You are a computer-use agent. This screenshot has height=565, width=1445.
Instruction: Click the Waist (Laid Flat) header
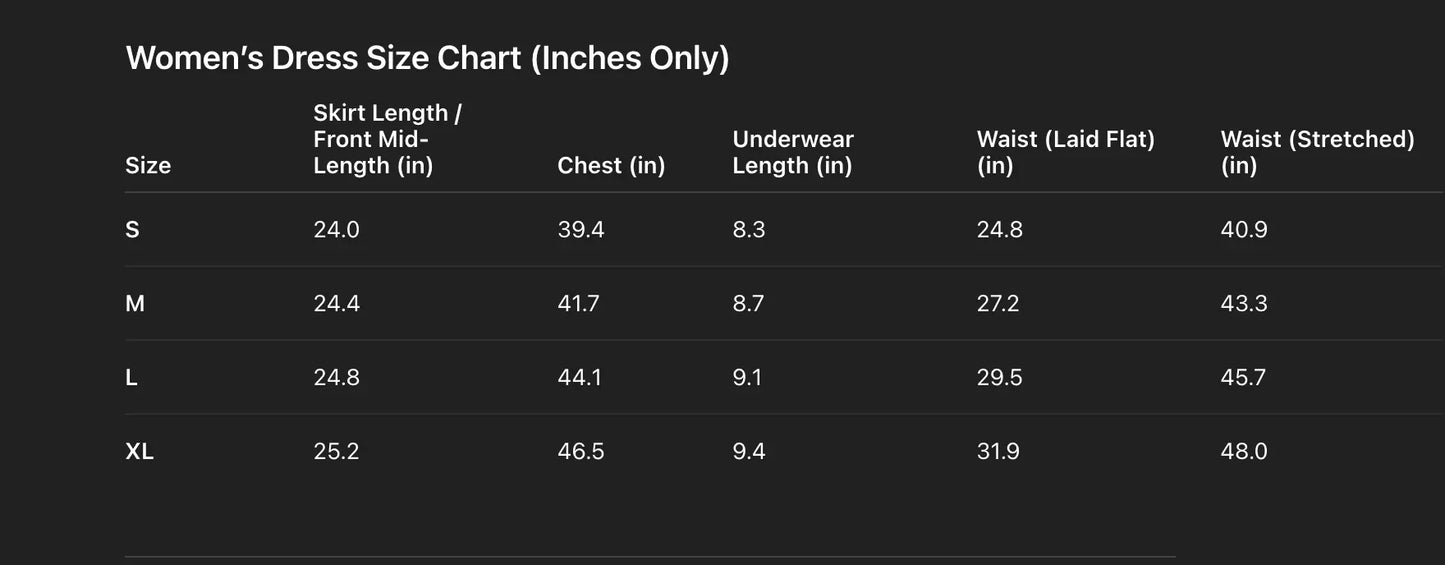(x=1065, y=152)
